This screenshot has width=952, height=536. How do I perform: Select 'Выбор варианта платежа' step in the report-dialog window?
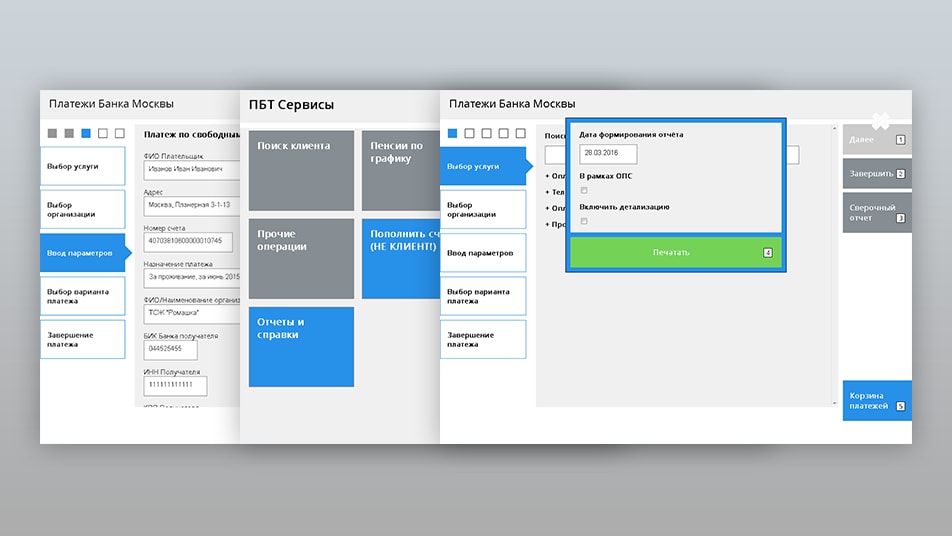(x=483, y=296)
